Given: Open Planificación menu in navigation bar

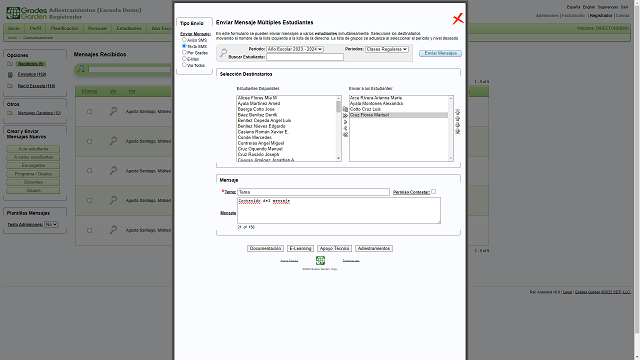Looking at the screenshot, I should point(64,29).
